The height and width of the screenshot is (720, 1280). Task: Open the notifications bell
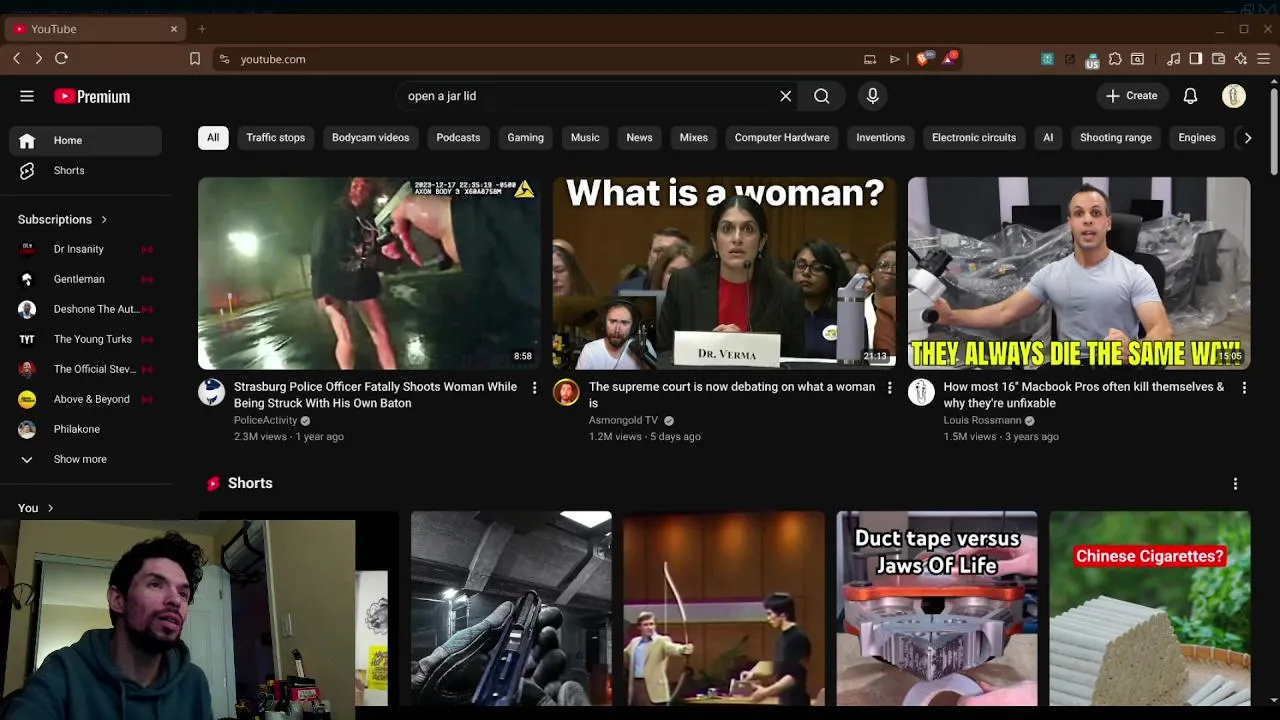click(x=1190, y=96)
